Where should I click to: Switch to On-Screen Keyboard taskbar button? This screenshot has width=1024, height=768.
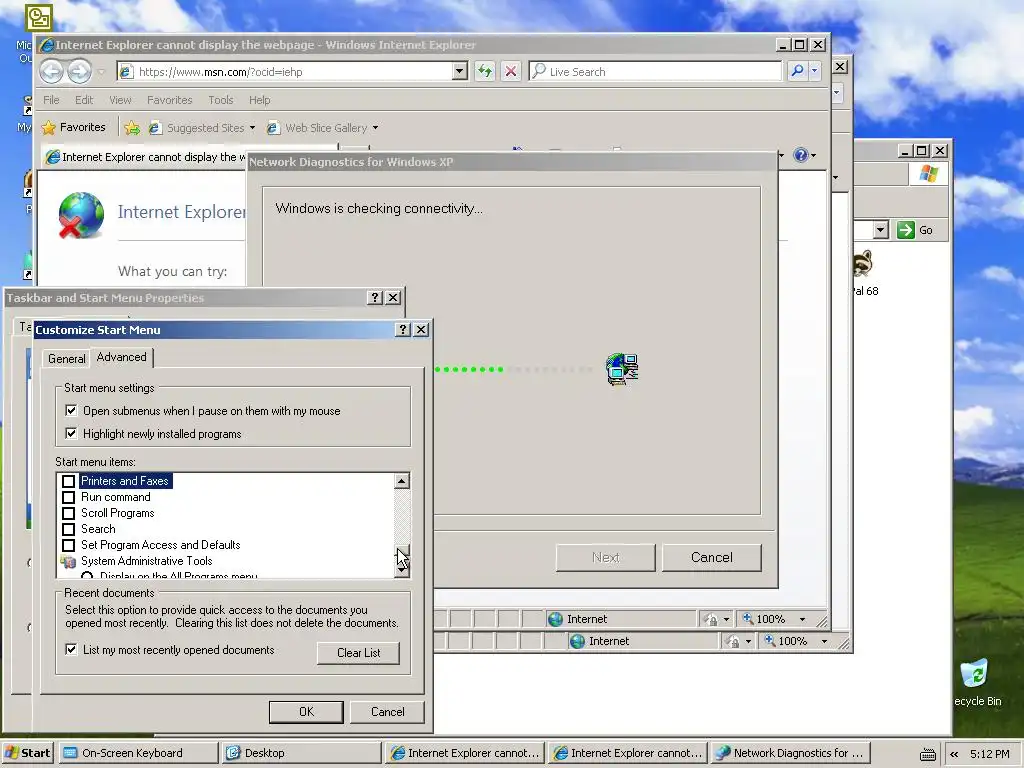pyautogui.click(x=138, y=753)
